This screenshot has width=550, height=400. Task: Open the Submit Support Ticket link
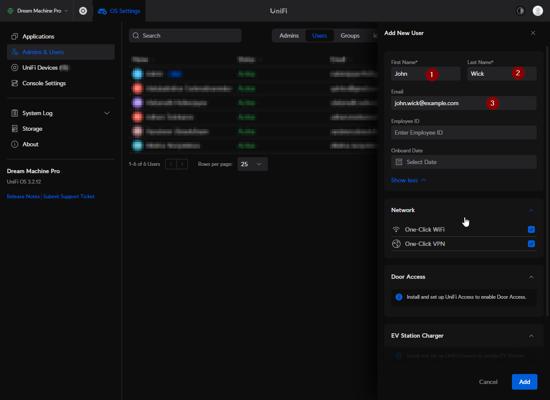(69, 196)
